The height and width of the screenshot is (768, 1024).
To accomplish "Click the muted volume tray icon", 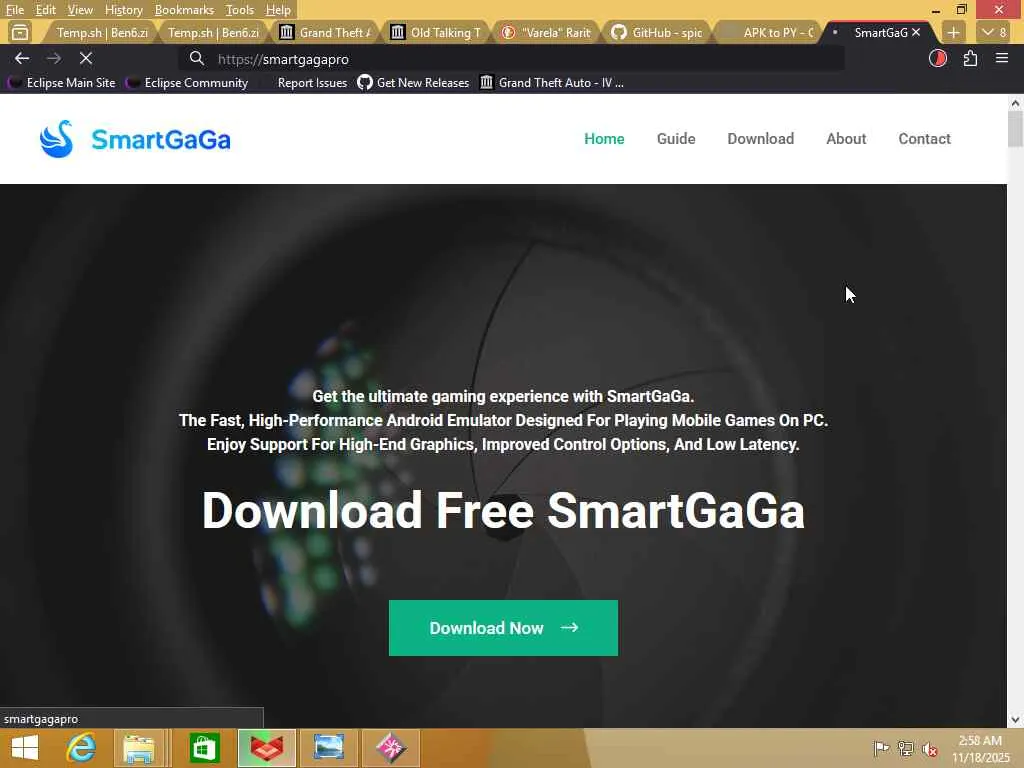I will [930, 748].
